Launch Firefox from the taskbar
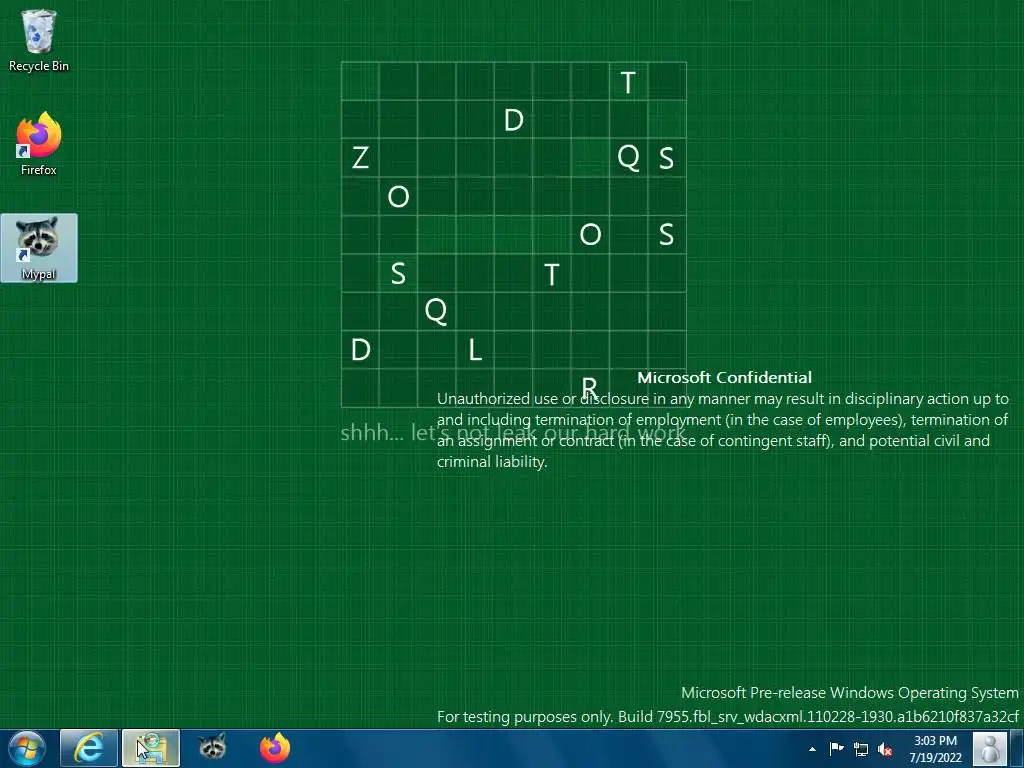 coord(274,748)
